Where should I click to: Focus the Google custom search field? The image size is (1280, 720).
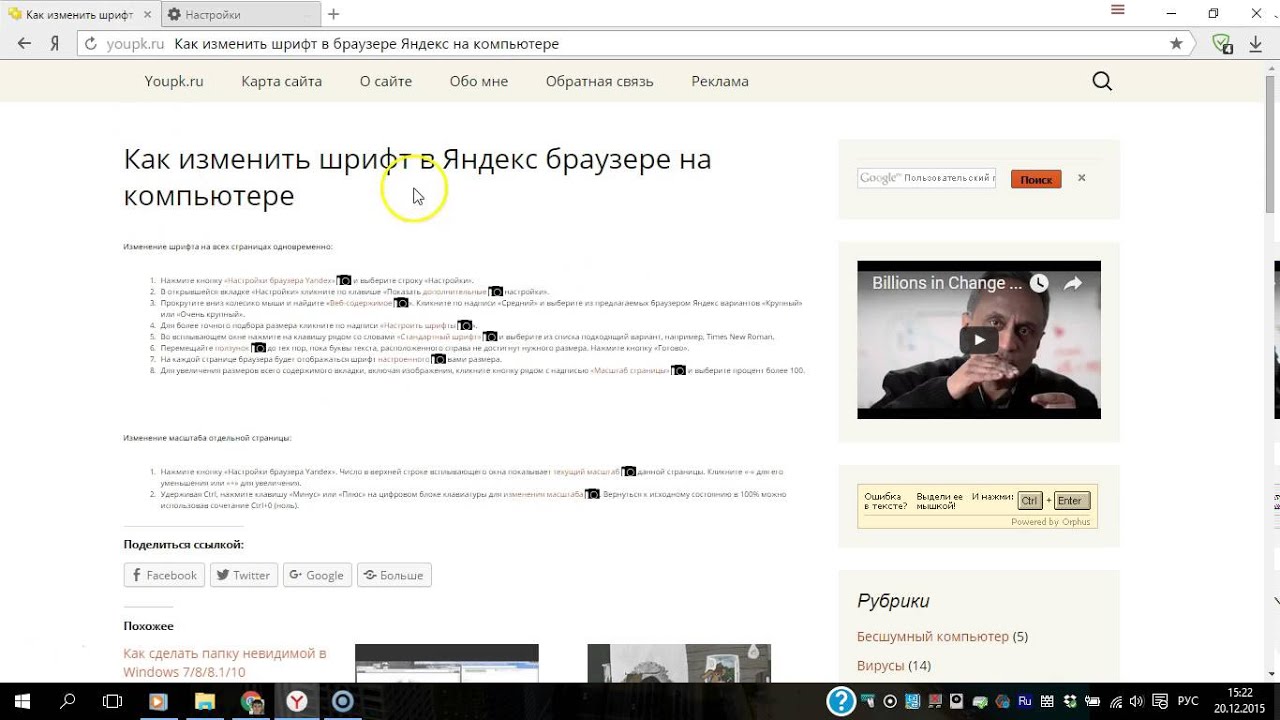click(x=926, y=178)
